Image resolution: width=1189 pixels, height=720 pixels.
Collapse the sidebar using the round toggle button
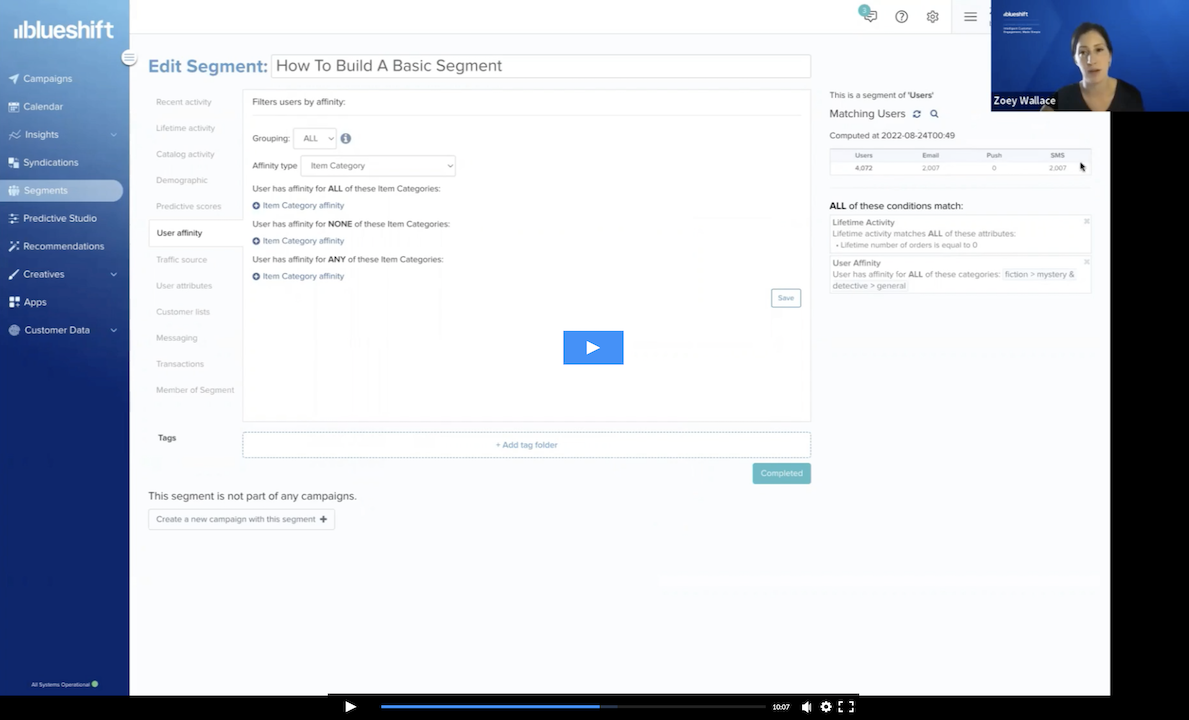129,58
